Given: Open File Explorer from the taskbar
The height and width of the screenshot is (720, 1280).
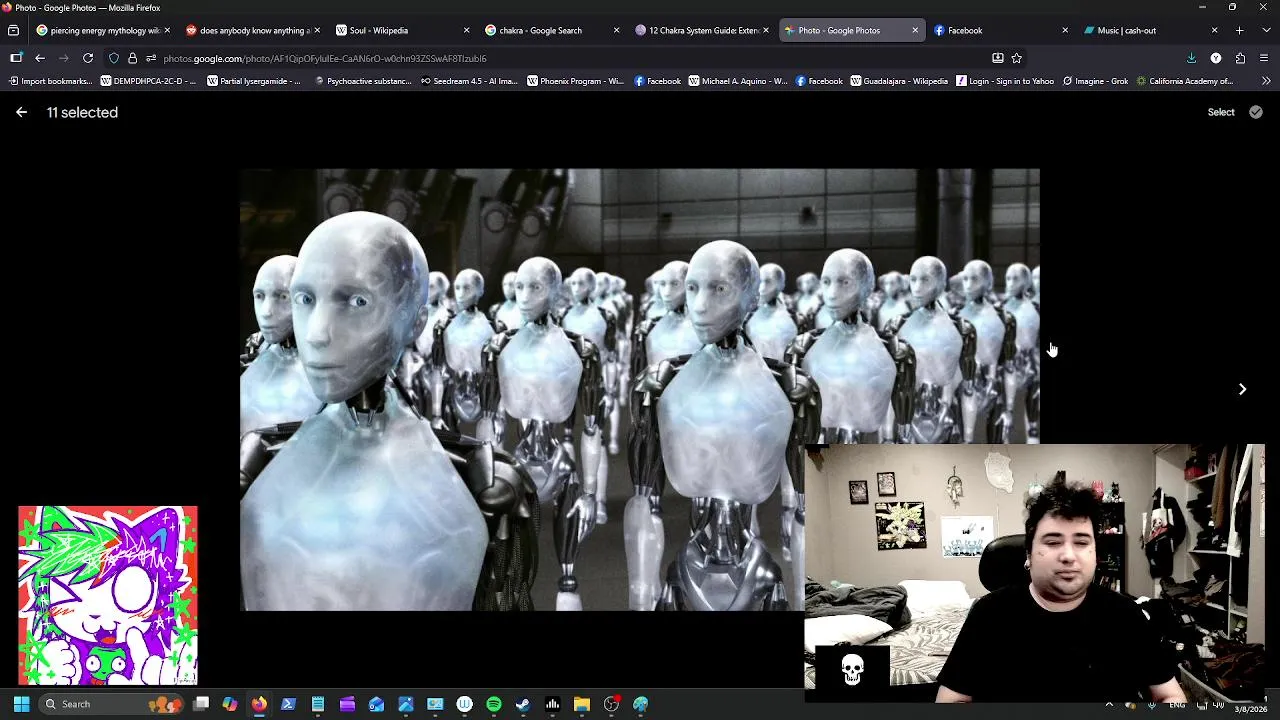Looking at the screenshot, I should 582,704.
